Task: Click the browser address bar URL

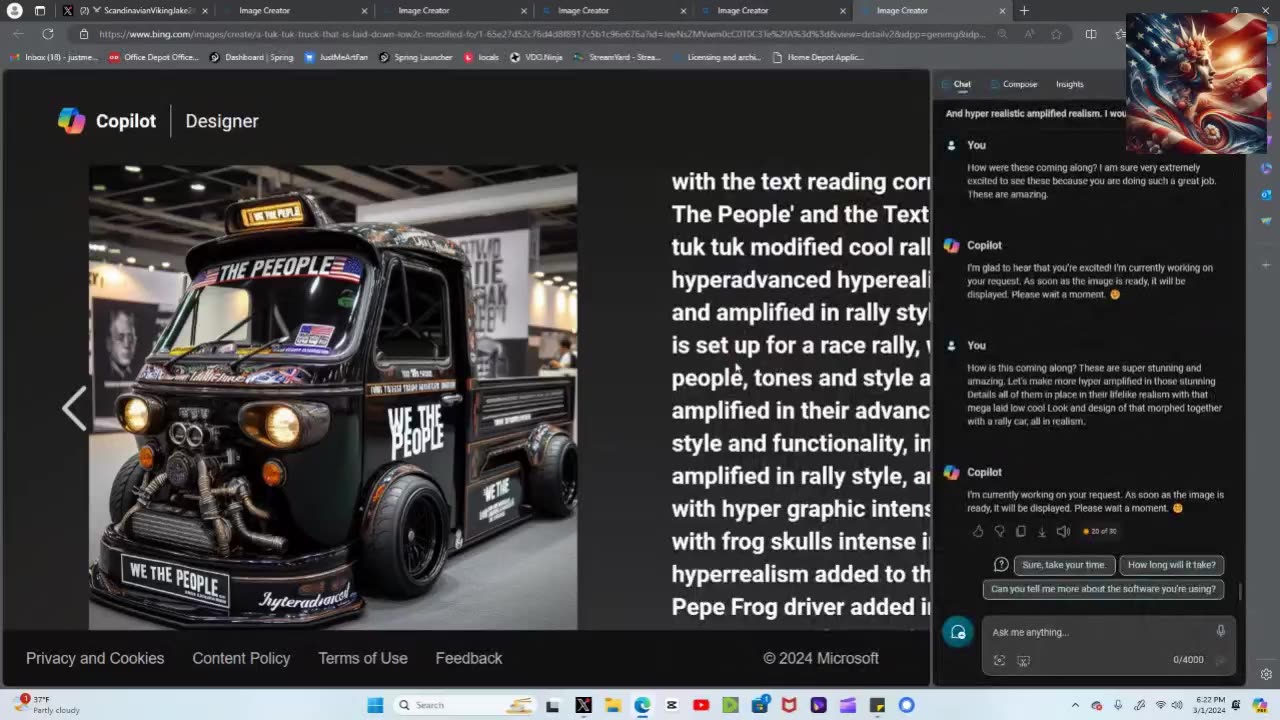Action: pos(540,34)
